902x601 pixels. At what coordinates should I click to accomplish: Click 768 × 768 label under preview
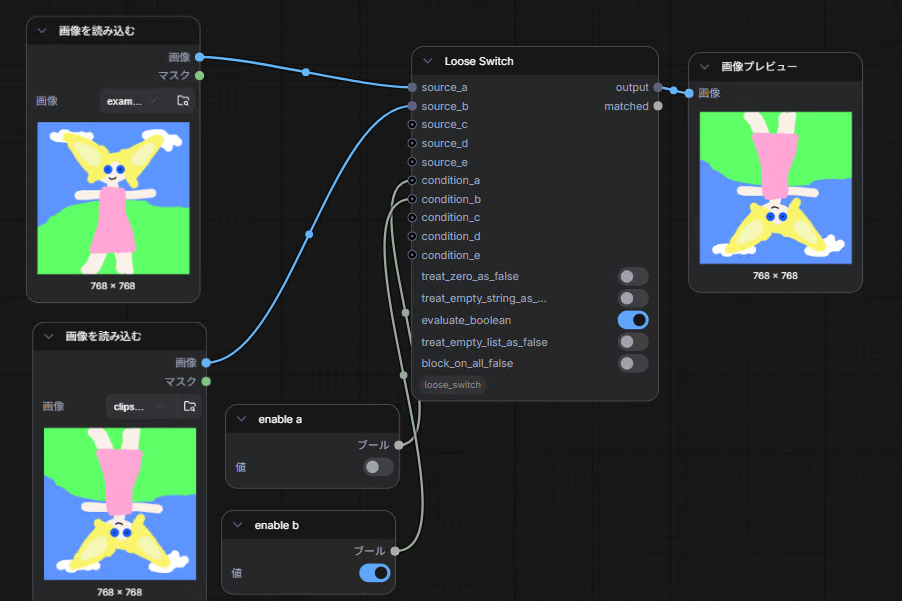(x=775, y=276)
